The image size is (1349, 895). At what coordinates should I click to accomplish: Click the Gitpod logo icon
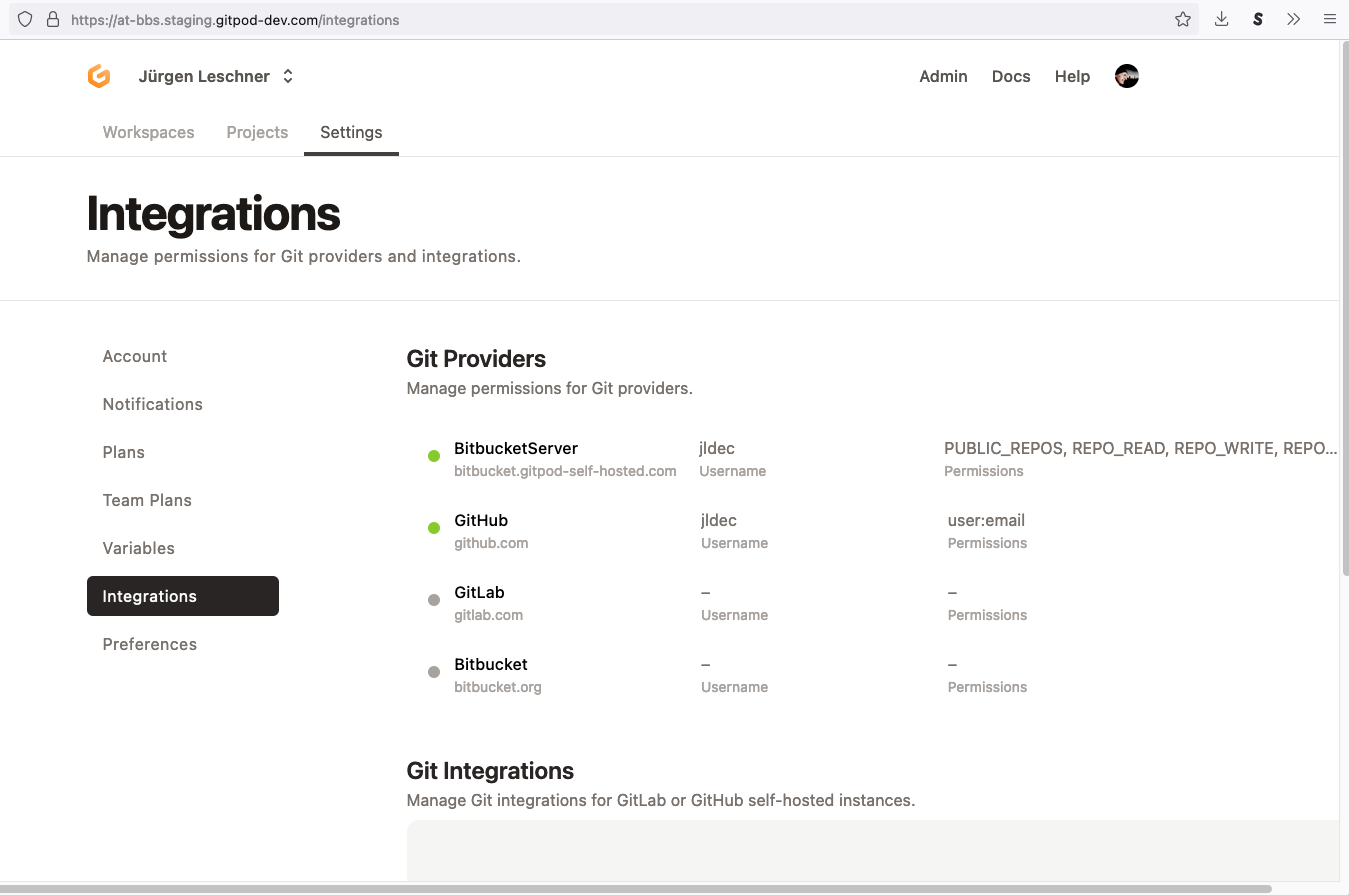pos(98,76)
